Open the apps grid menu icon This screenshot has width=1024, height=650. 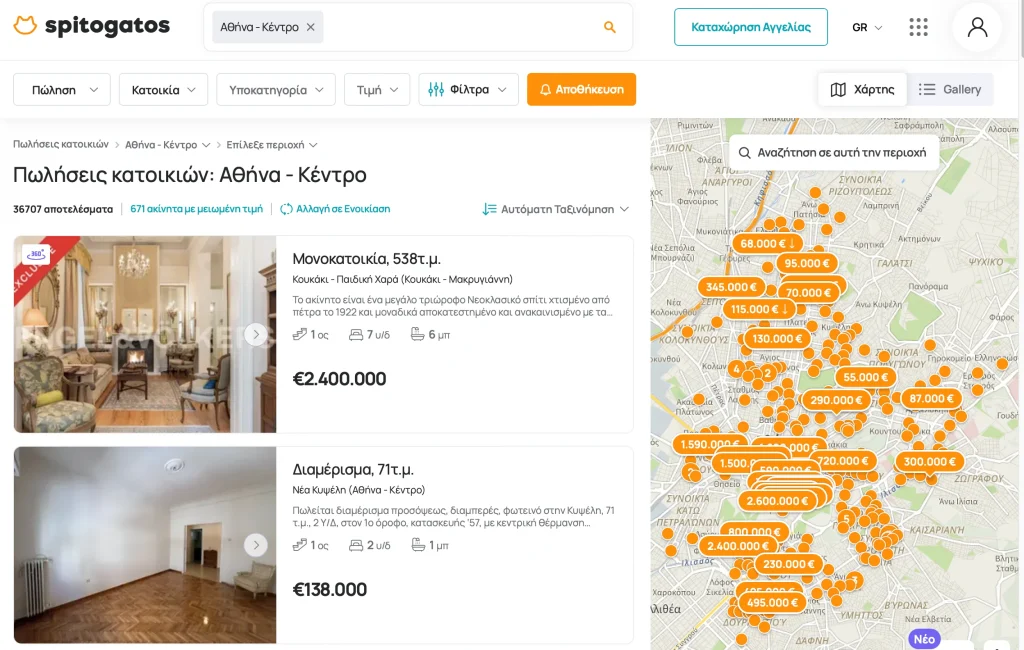click(918, 27)
